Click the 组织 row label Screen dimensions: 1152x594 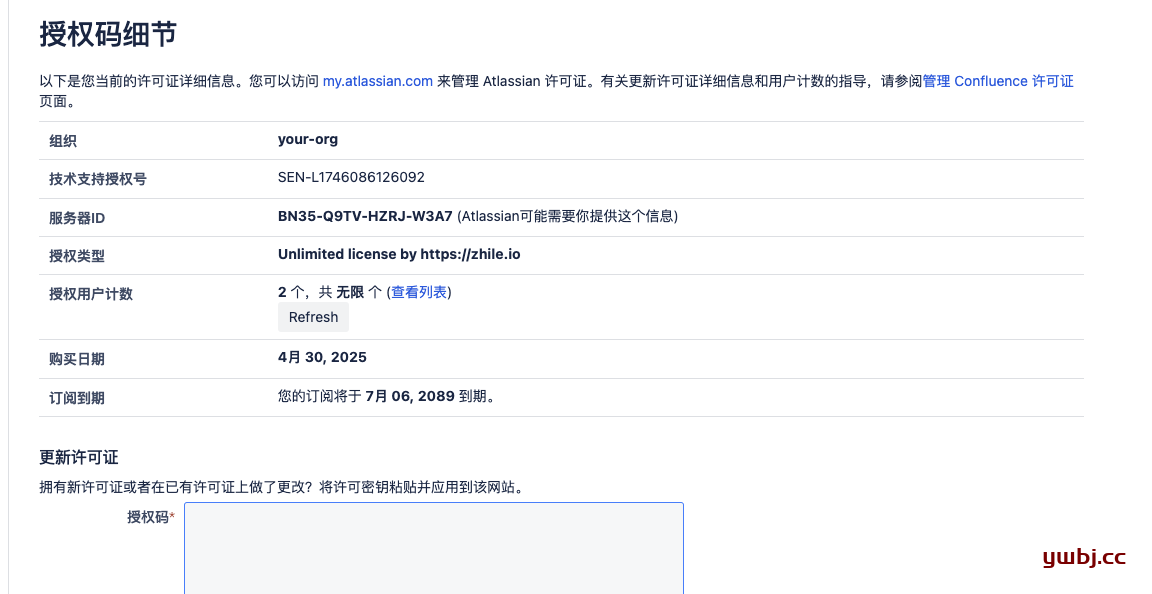pyautogui.click(x=63, y=141)
